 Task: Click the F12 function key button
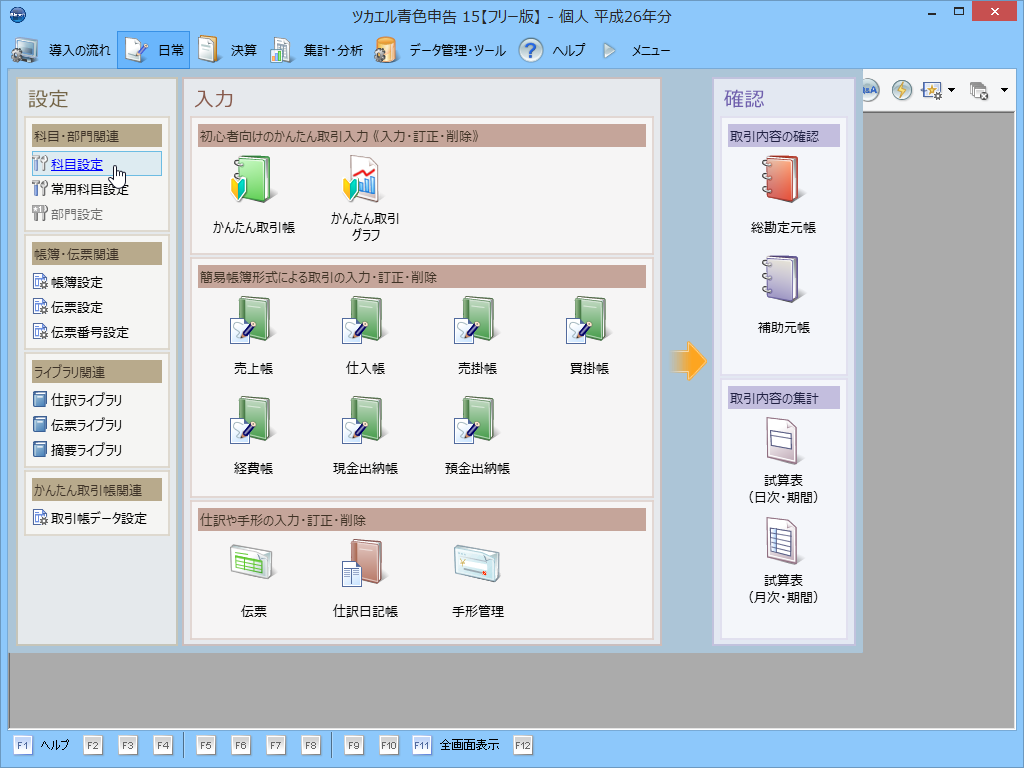[522, 745]
